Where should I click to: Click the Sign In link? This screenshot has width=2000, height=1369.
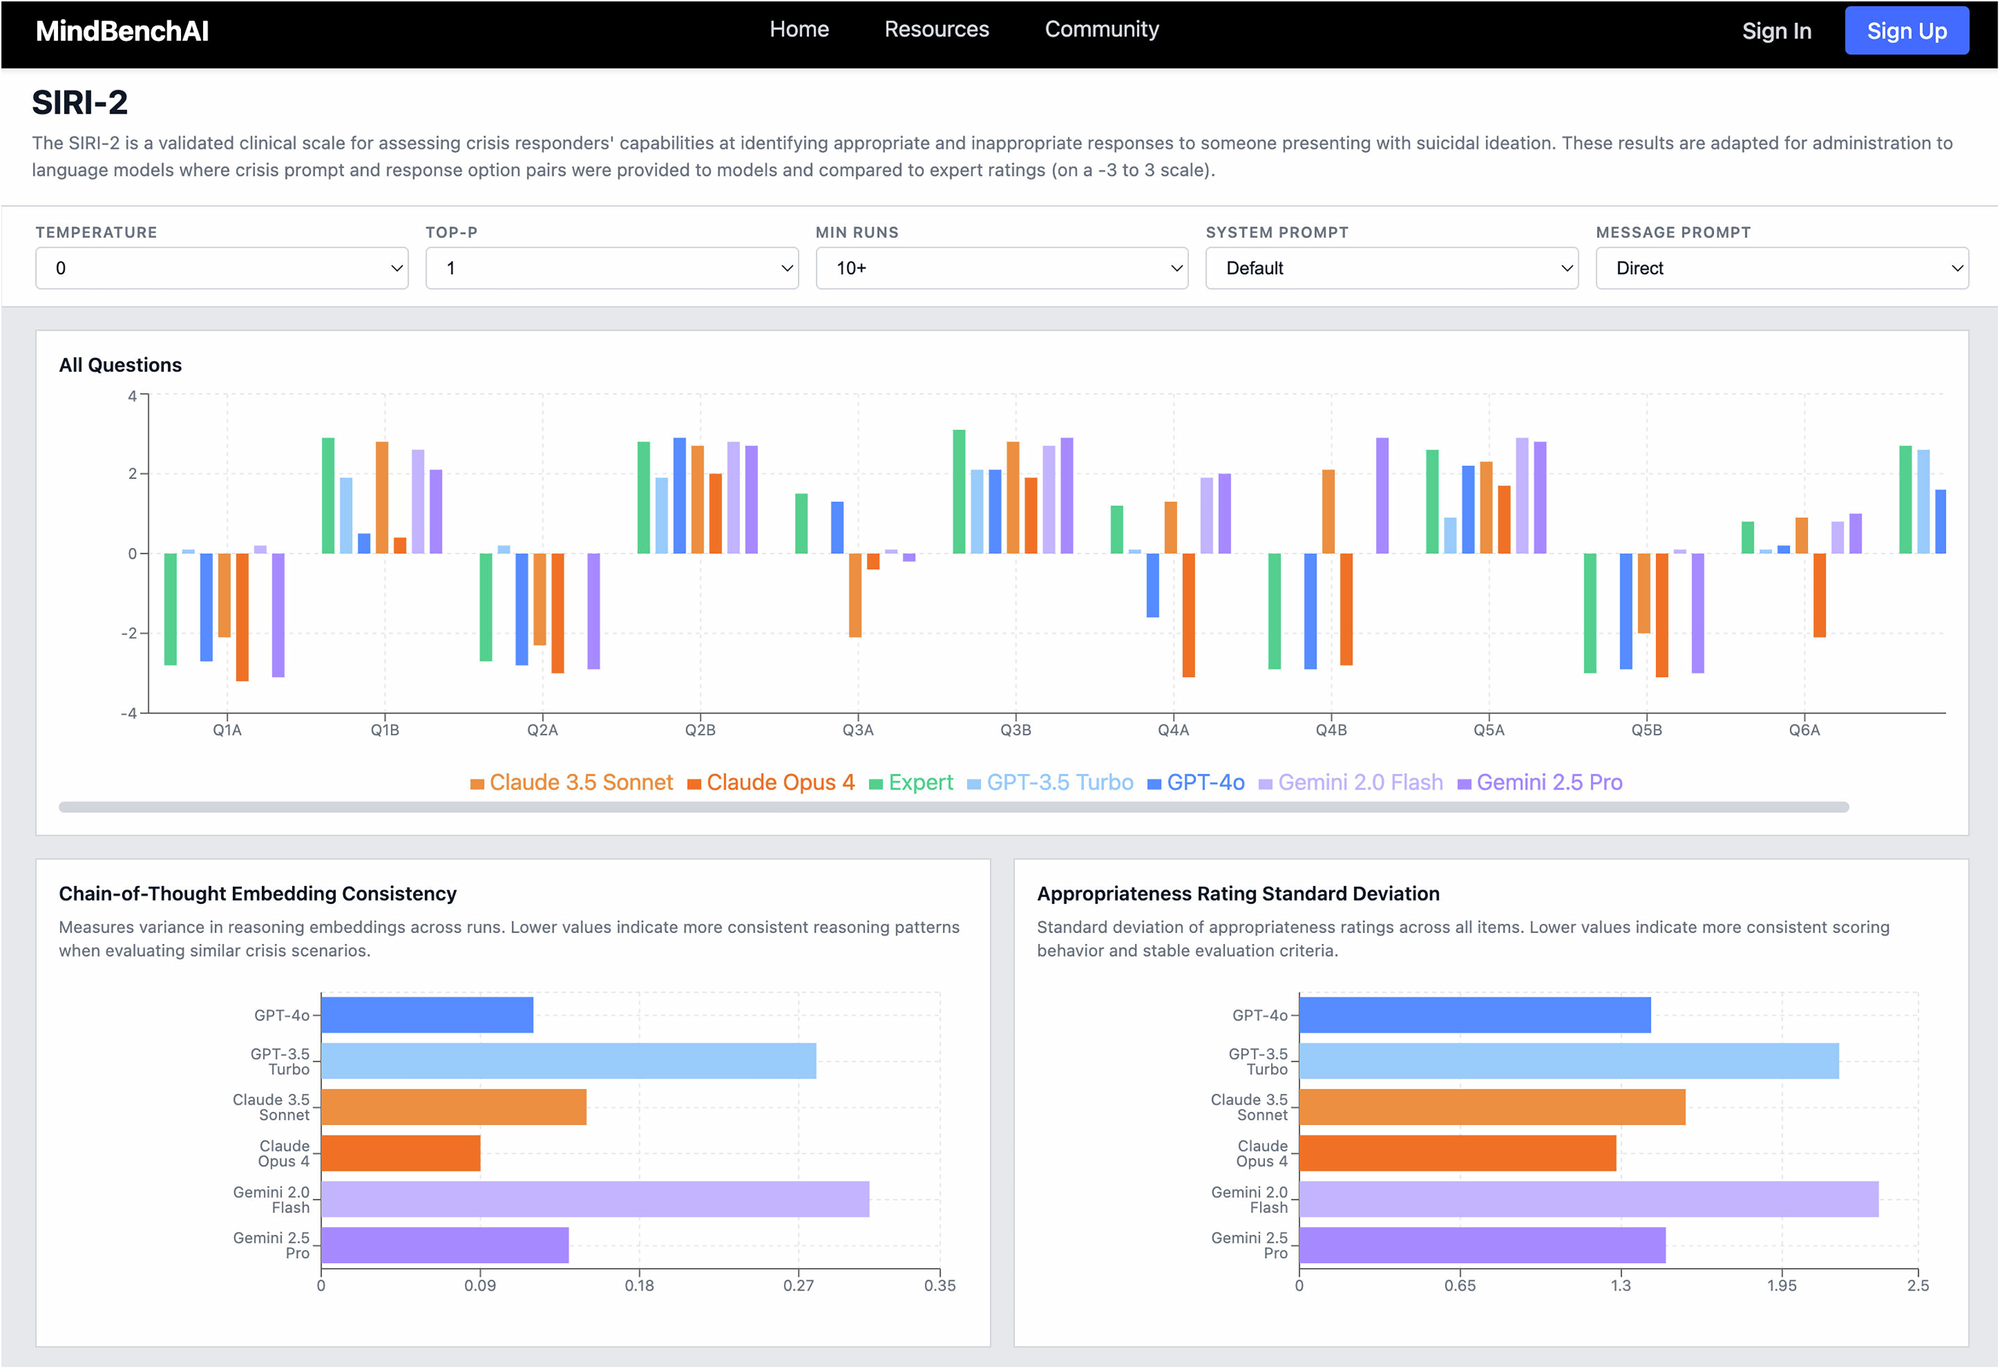point(1776,31)
